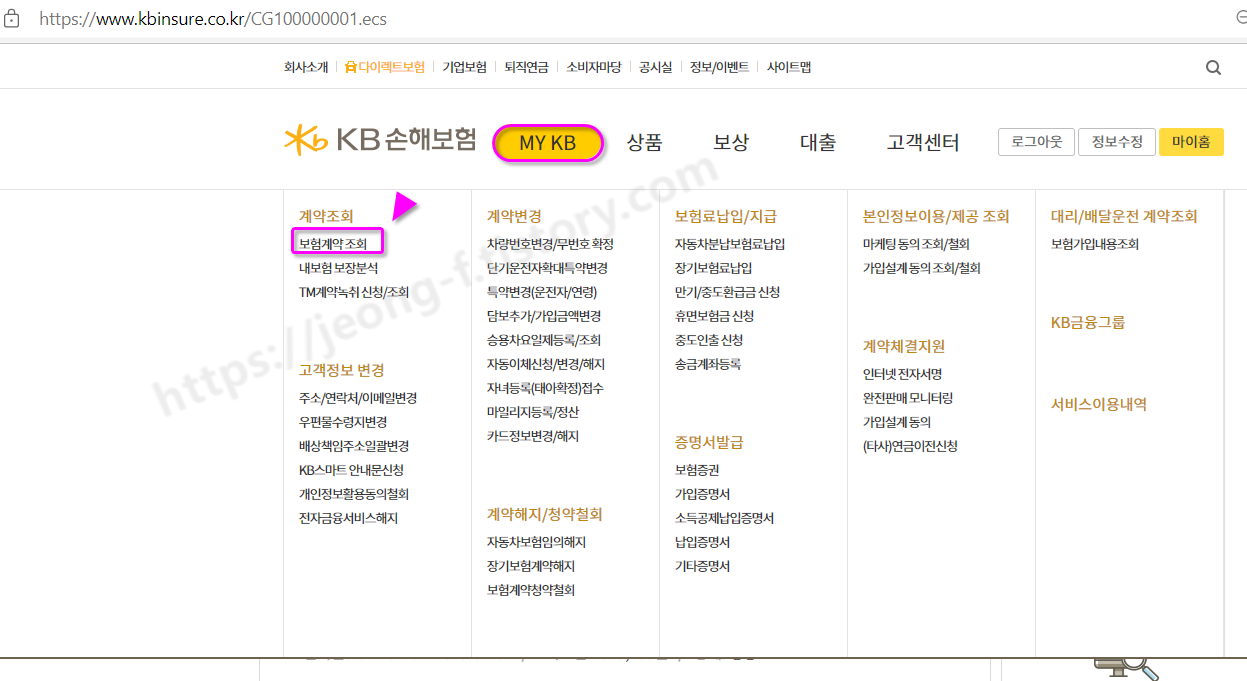Click the search magnifier icon
The height and width of the screenshot is (681, 1247).
tap(1213, 68)
